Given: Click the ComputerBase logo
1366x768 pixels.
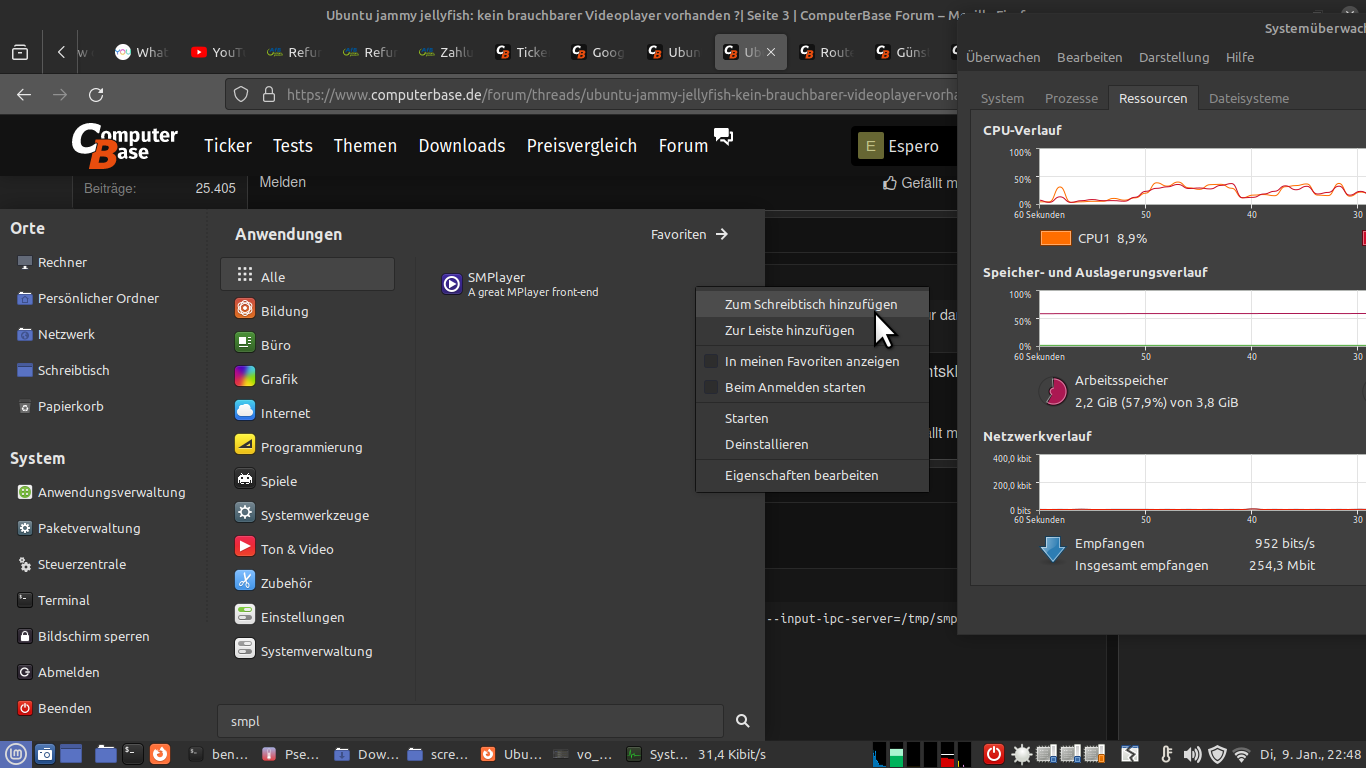Looking at the screenshot, I should (x=125, y=145).
